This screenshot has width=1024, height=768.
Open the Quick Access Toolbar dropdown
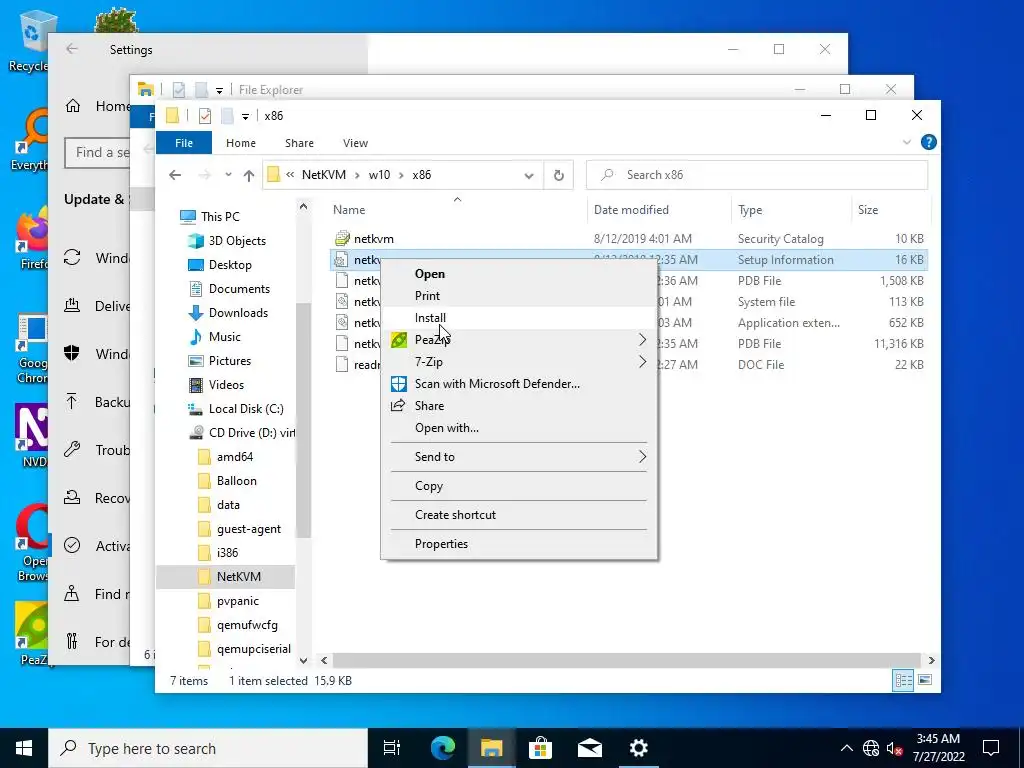coord(245,116)
